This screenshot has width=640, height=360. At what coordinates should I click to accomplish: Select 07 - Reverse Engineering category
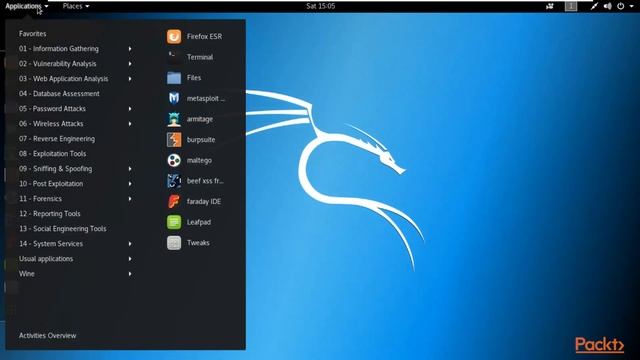coord(57,139)
